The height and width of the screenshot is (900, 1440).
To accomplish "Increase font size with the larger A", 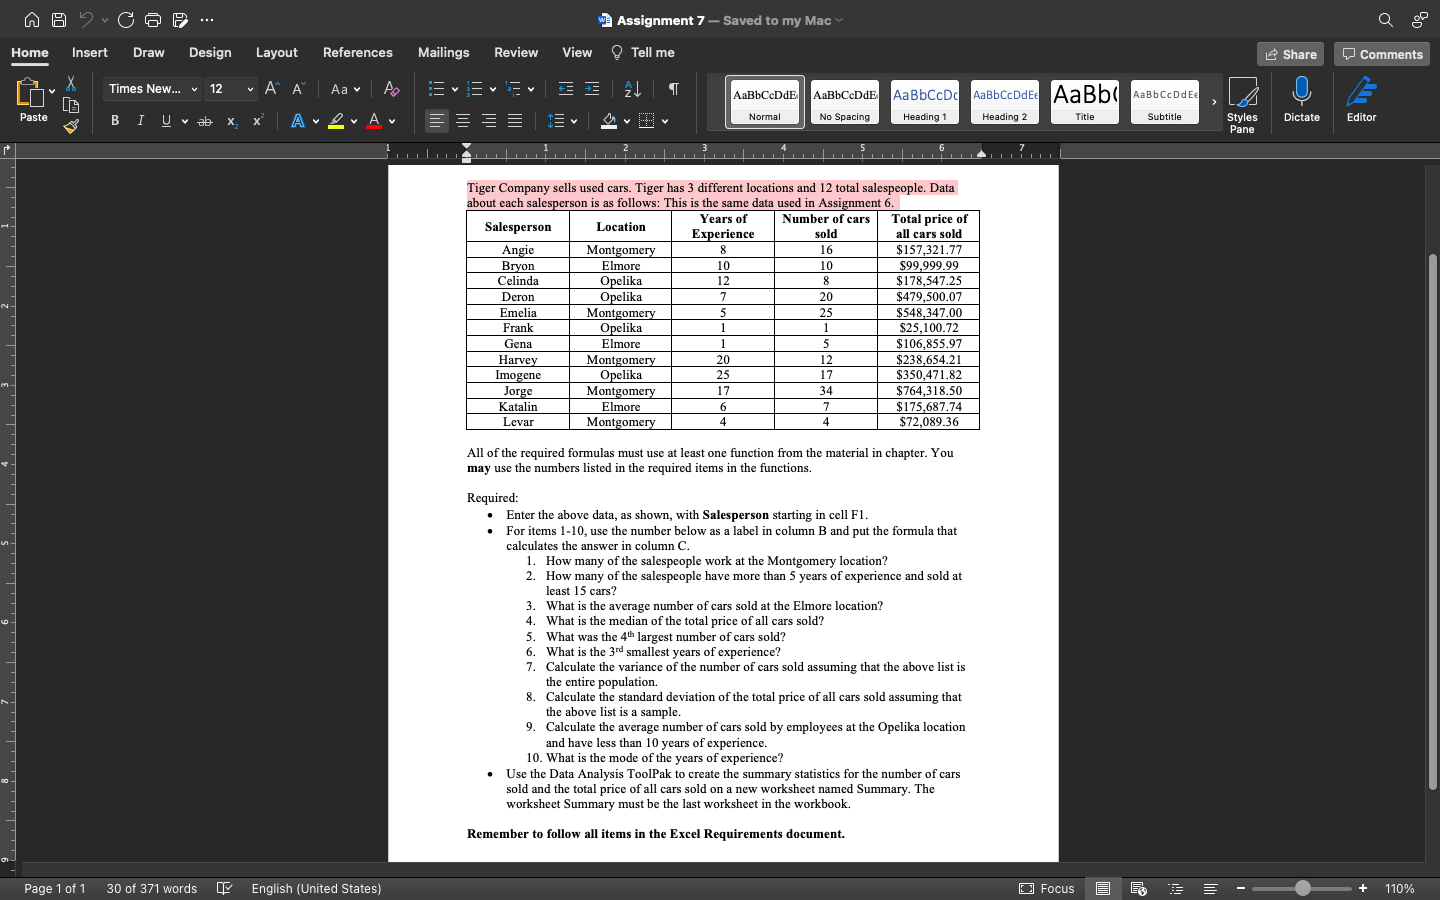I will (x=272, y=89).
